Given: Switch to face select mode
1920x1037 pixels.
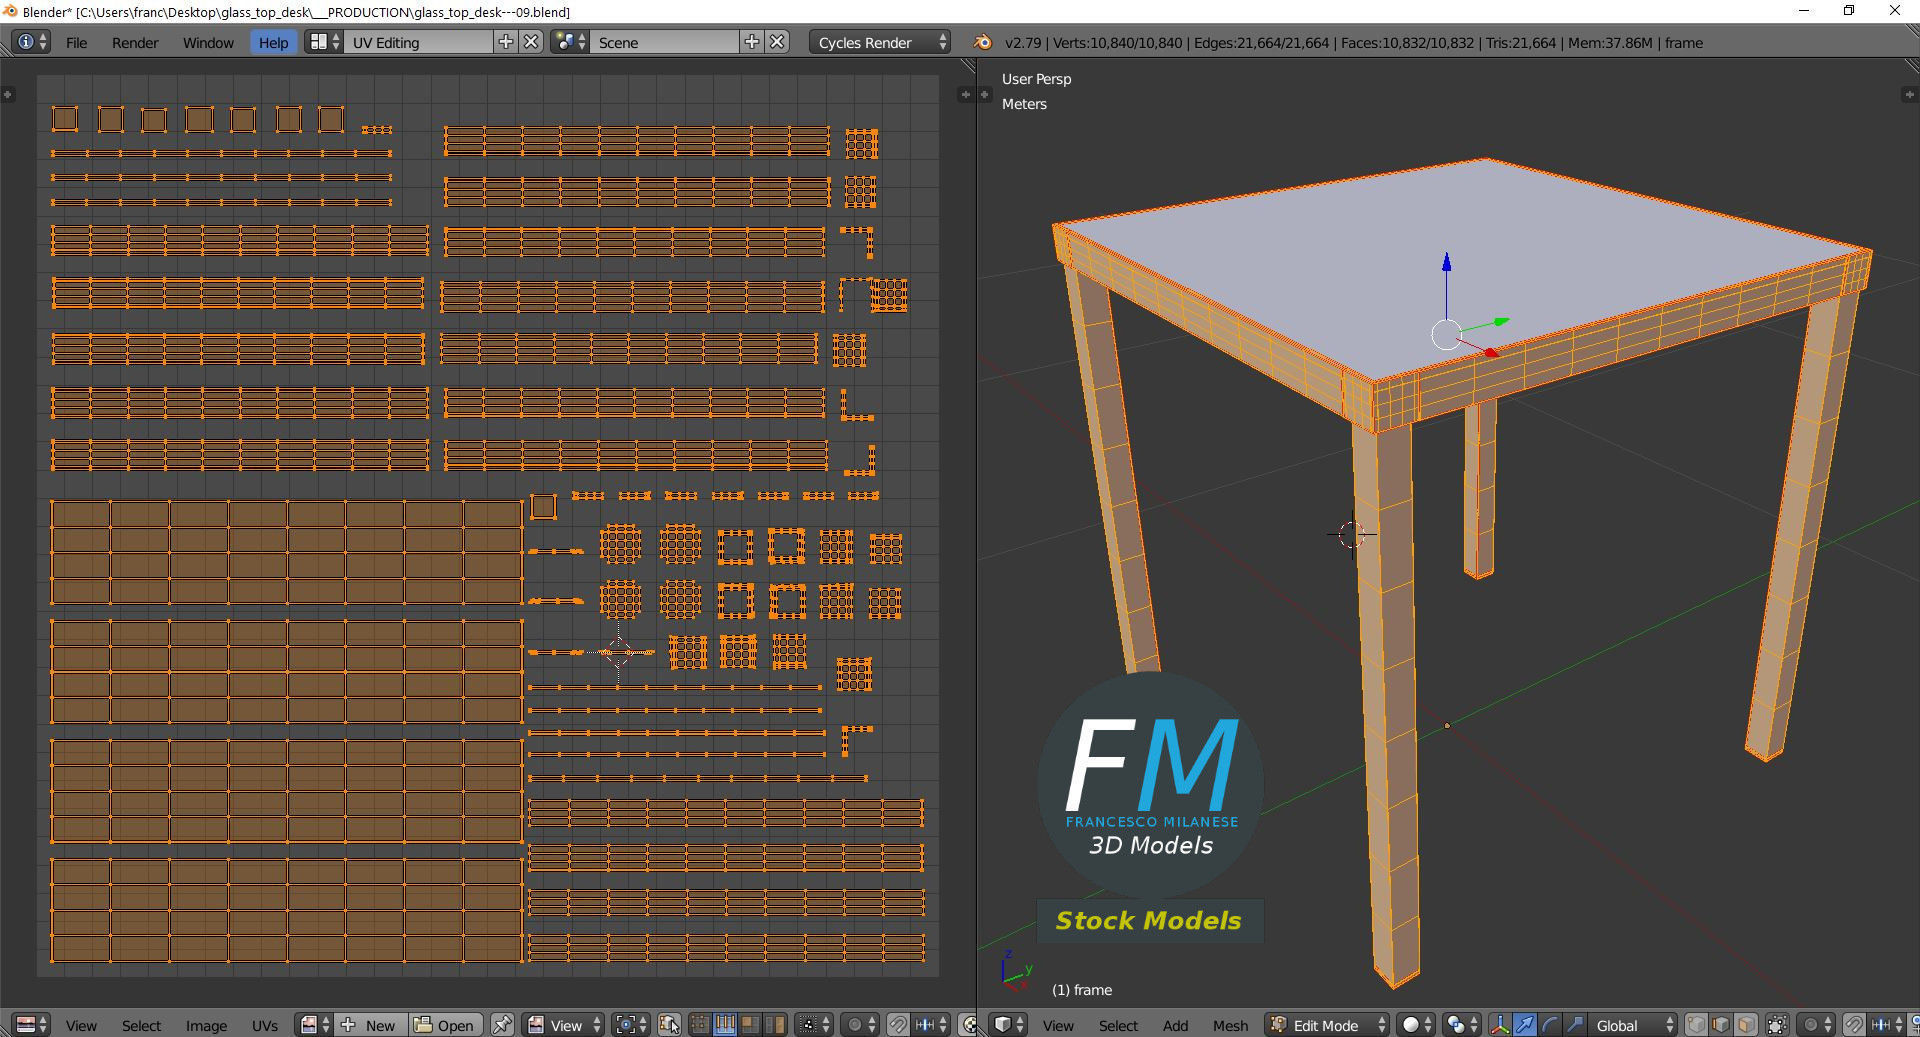Looking at the screenshot, I should [x=1746, y=1025].
